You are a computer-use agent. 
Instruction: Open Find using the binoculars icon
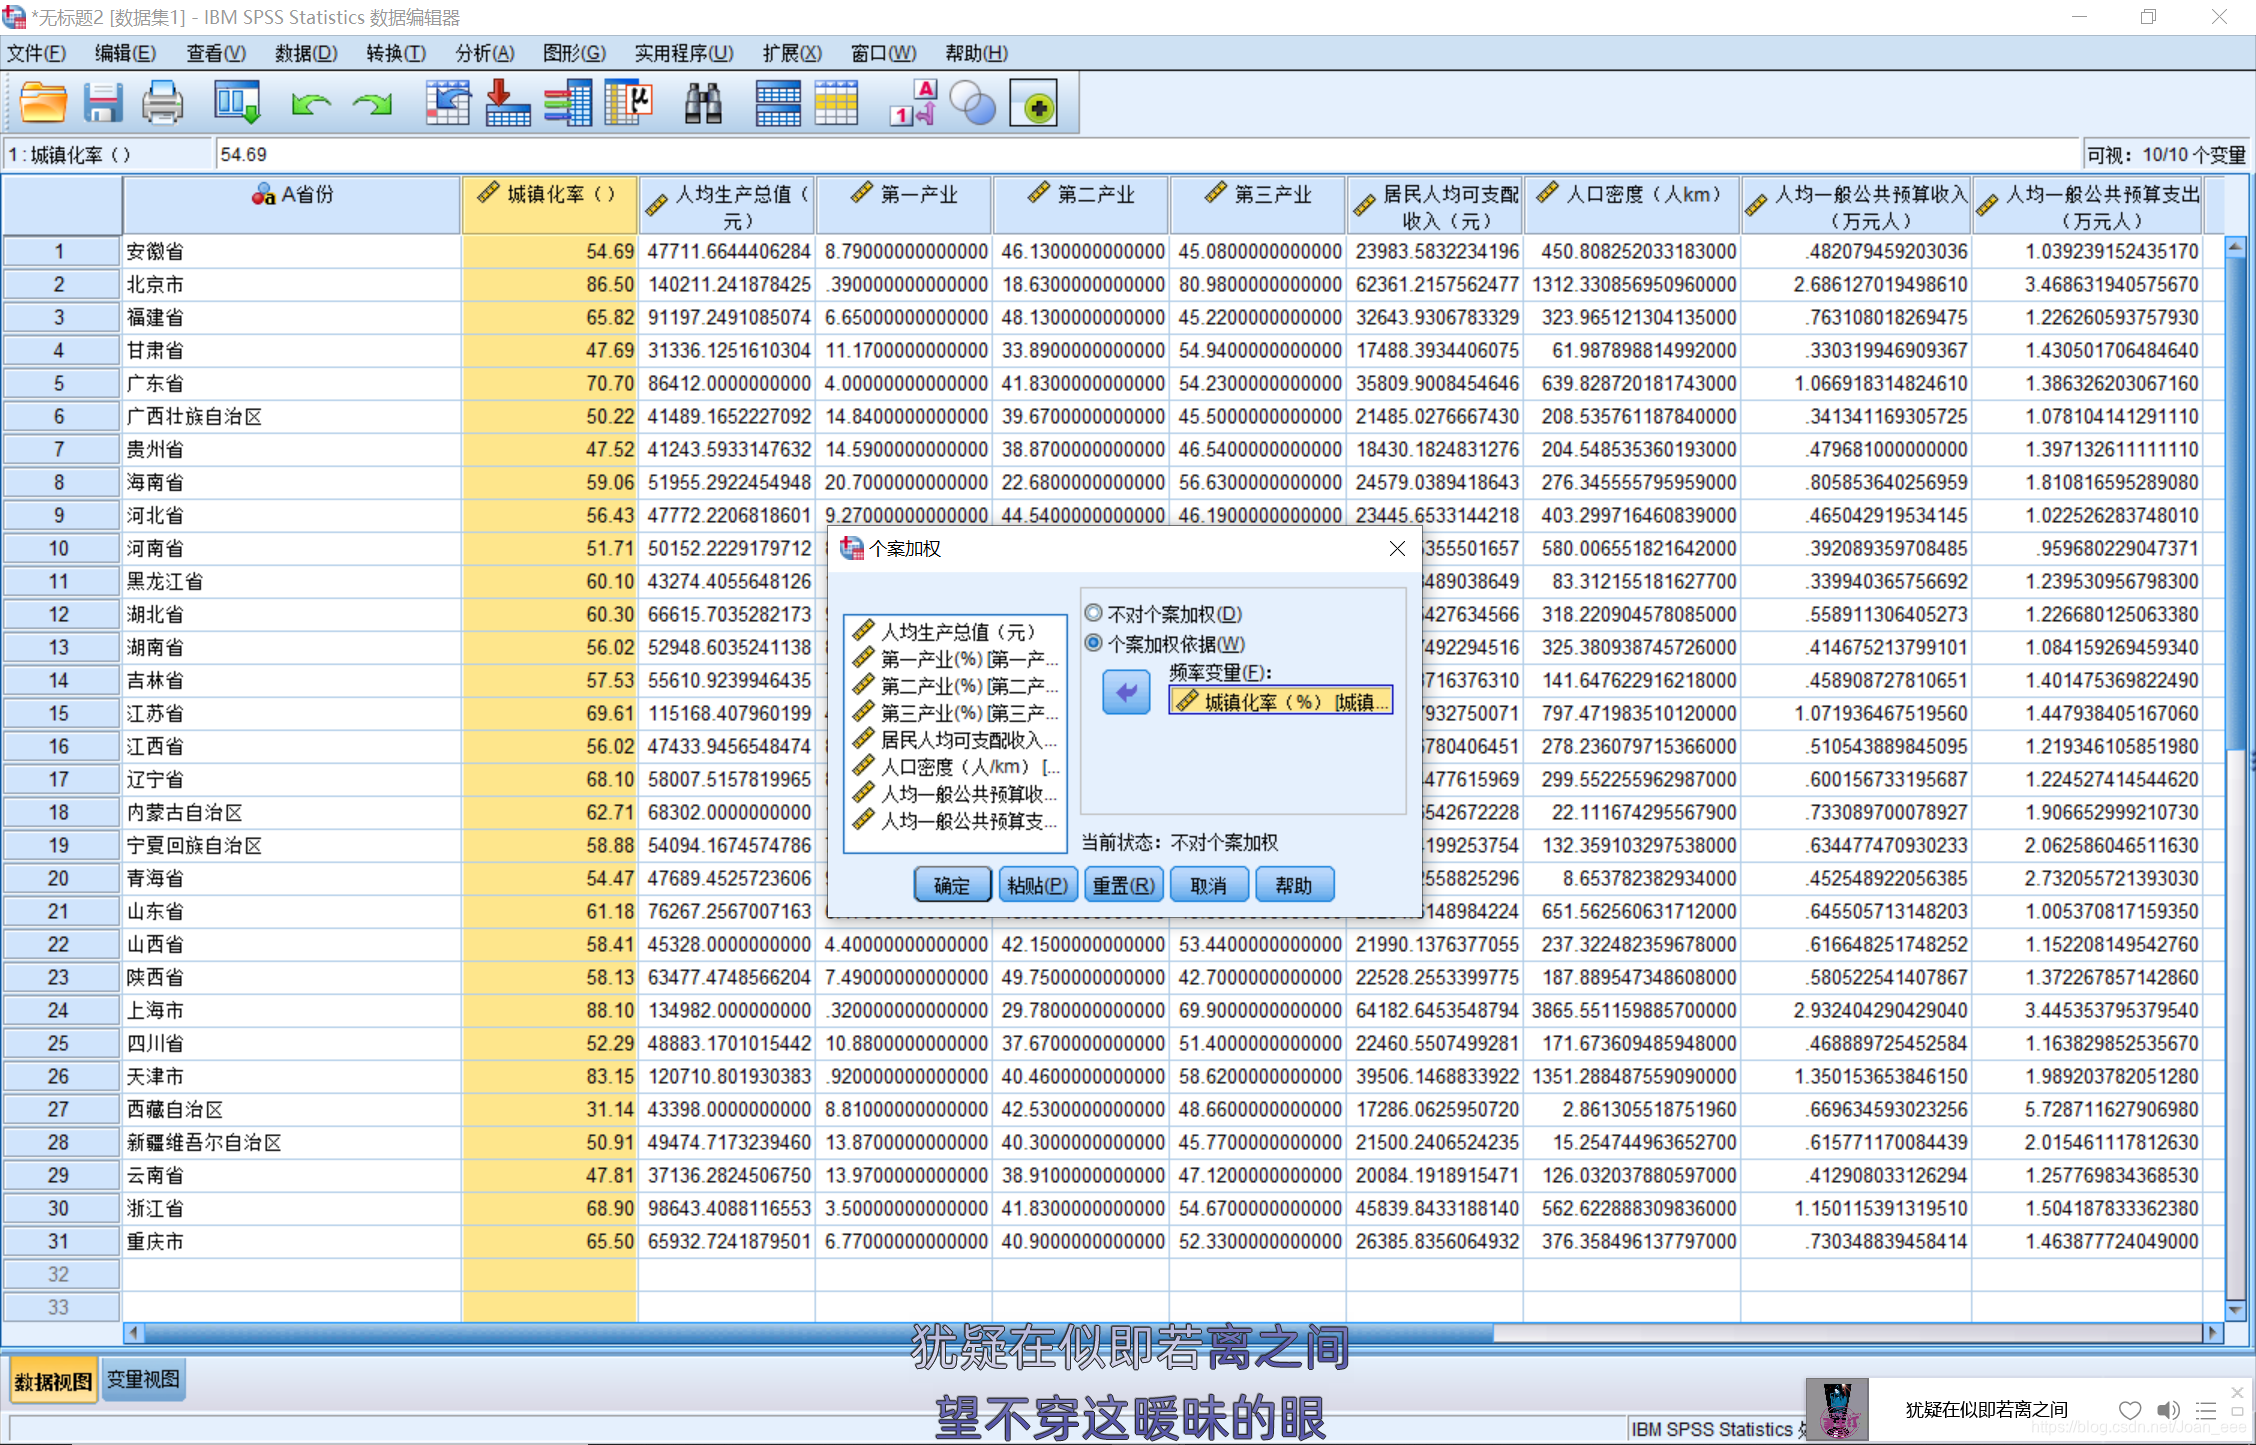[x=703, y=103]
